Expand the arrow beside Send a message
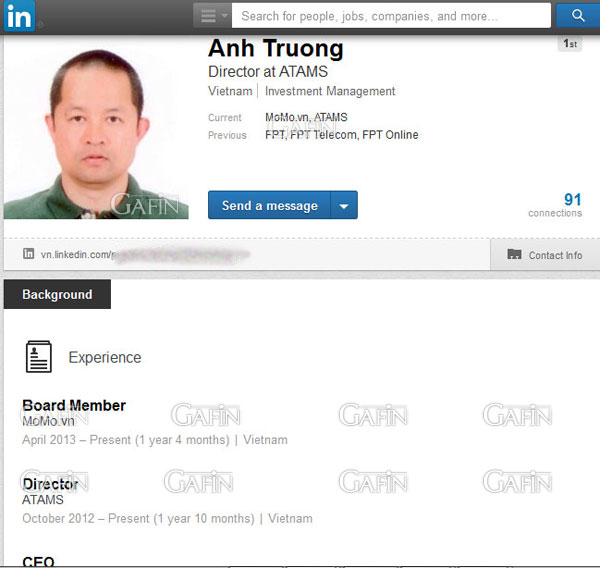This screenshot has width=600, height=568. point(343,206)
